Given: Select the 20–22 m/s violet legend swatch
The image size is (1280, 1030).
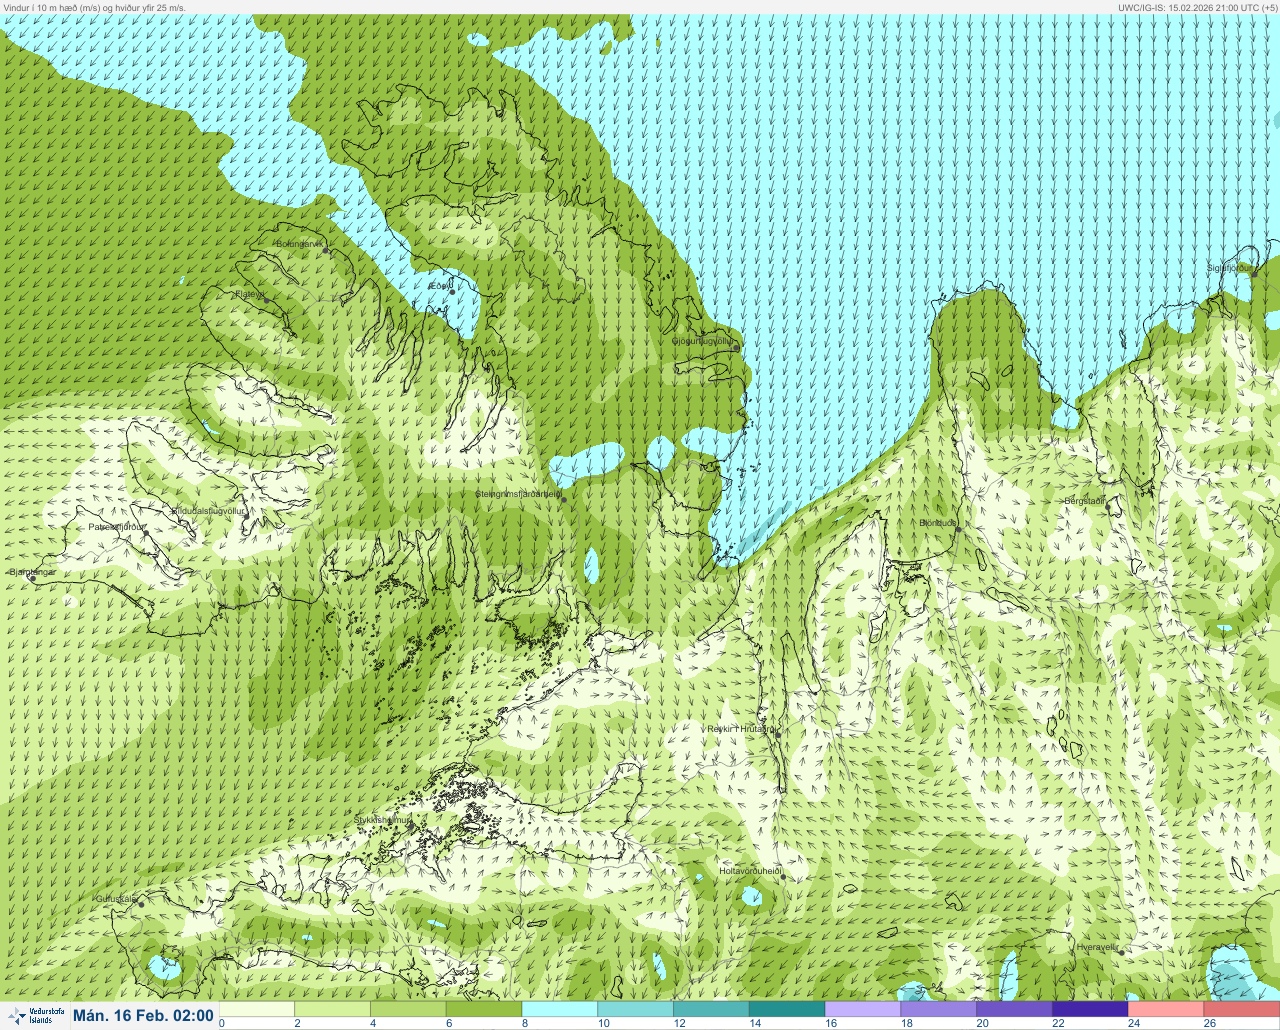Looking at the screenshot, I should 1015,1009.
